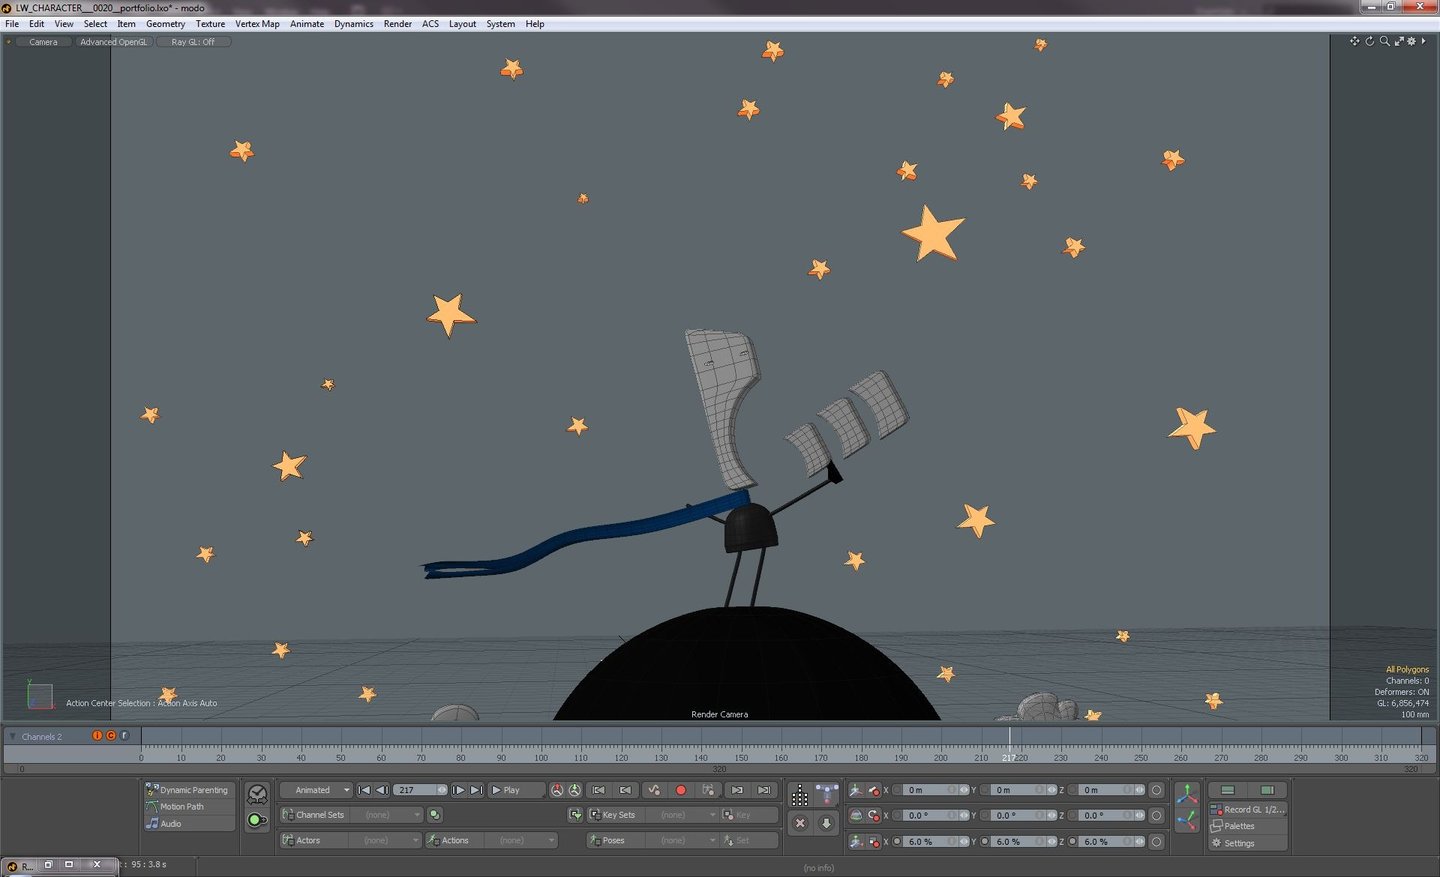
Task: Open the Palettes button
Action: click(x=1239, y=826)
